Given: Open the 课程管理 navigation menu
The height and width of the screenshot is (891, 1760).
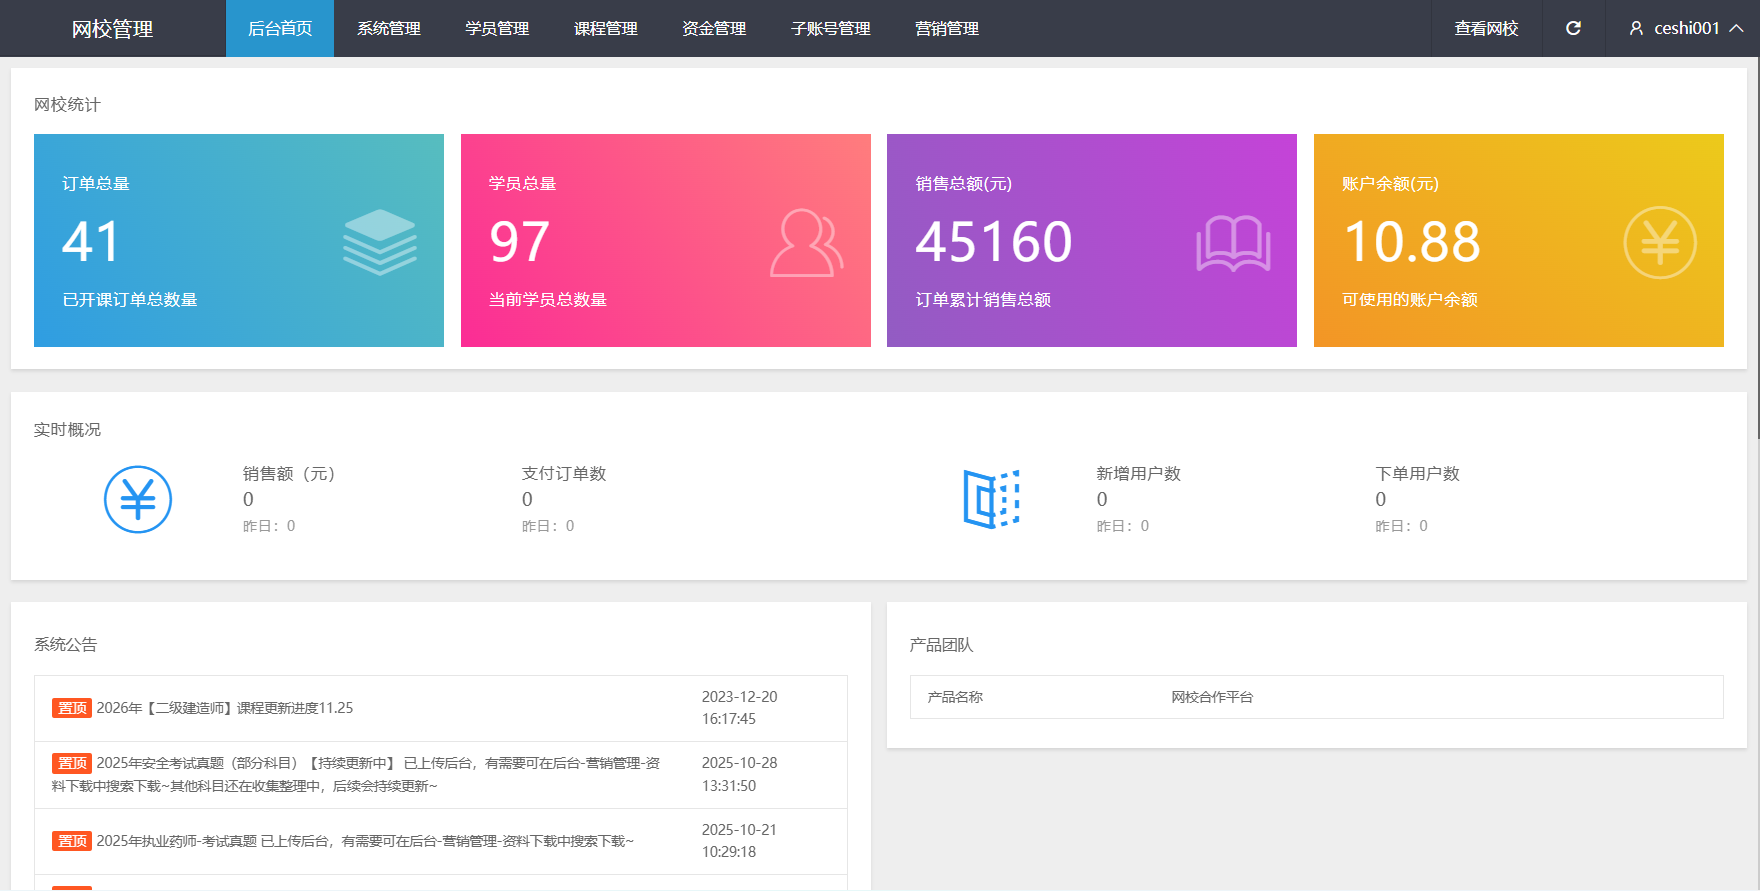Looking at the screenshot, I should click(605, 28).
